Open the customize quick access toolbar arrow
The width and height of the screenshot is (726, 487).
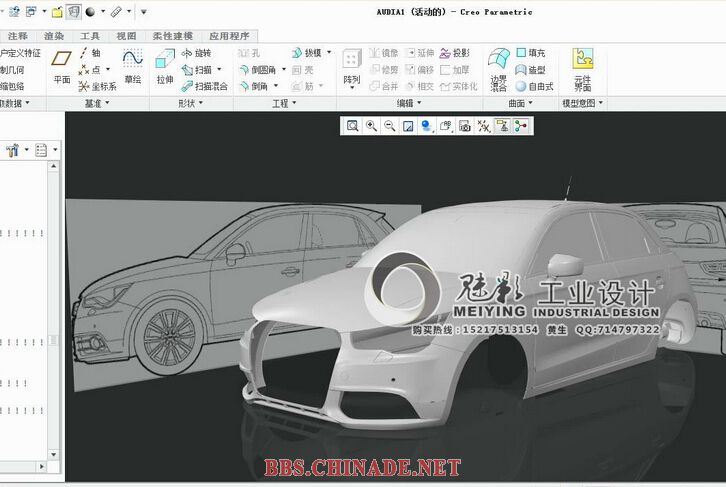[x=144, y=12]
